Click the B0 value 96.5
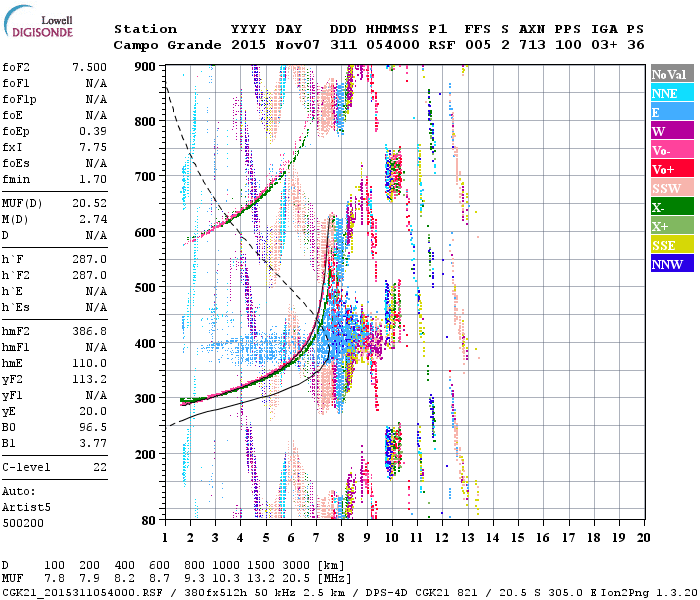Screen dimensions: 700x600 pyautogui.click(x=93, y=428)
